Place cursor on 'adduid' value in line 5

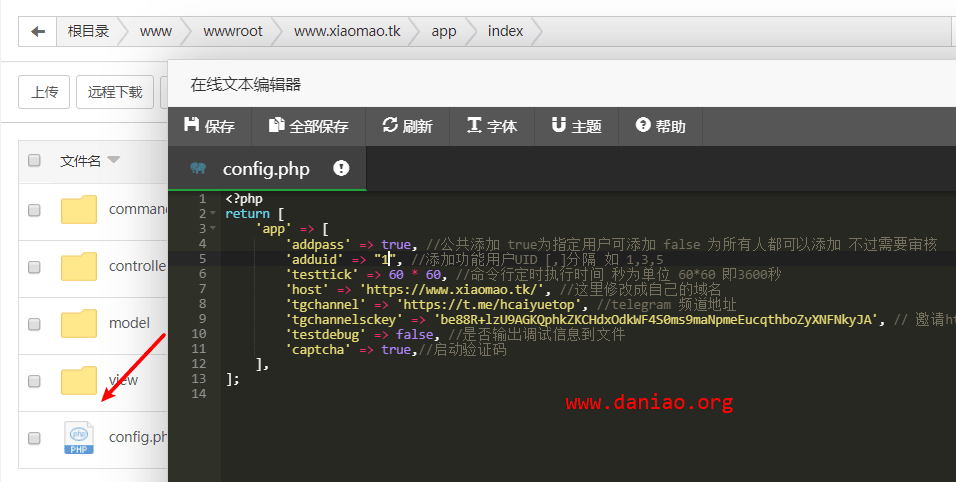pos(385,259)
